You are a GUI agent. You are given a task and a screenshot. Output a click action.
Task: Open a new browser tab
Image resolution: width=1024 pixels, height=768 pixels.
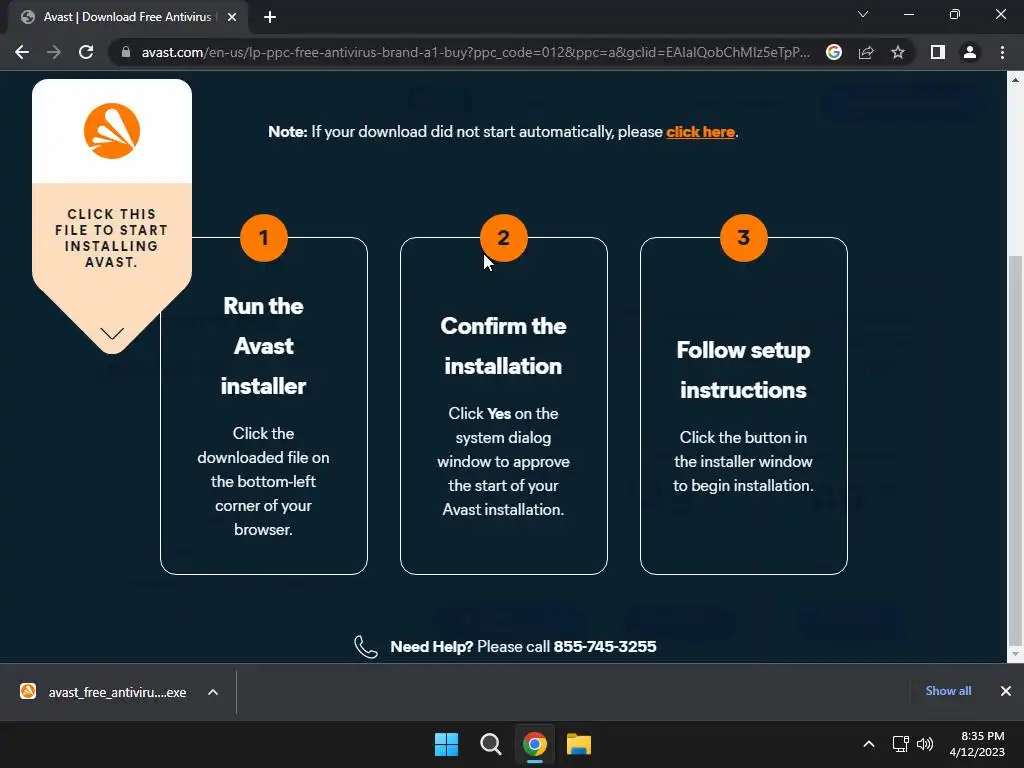pyautogui.click(x=270, y=17)
